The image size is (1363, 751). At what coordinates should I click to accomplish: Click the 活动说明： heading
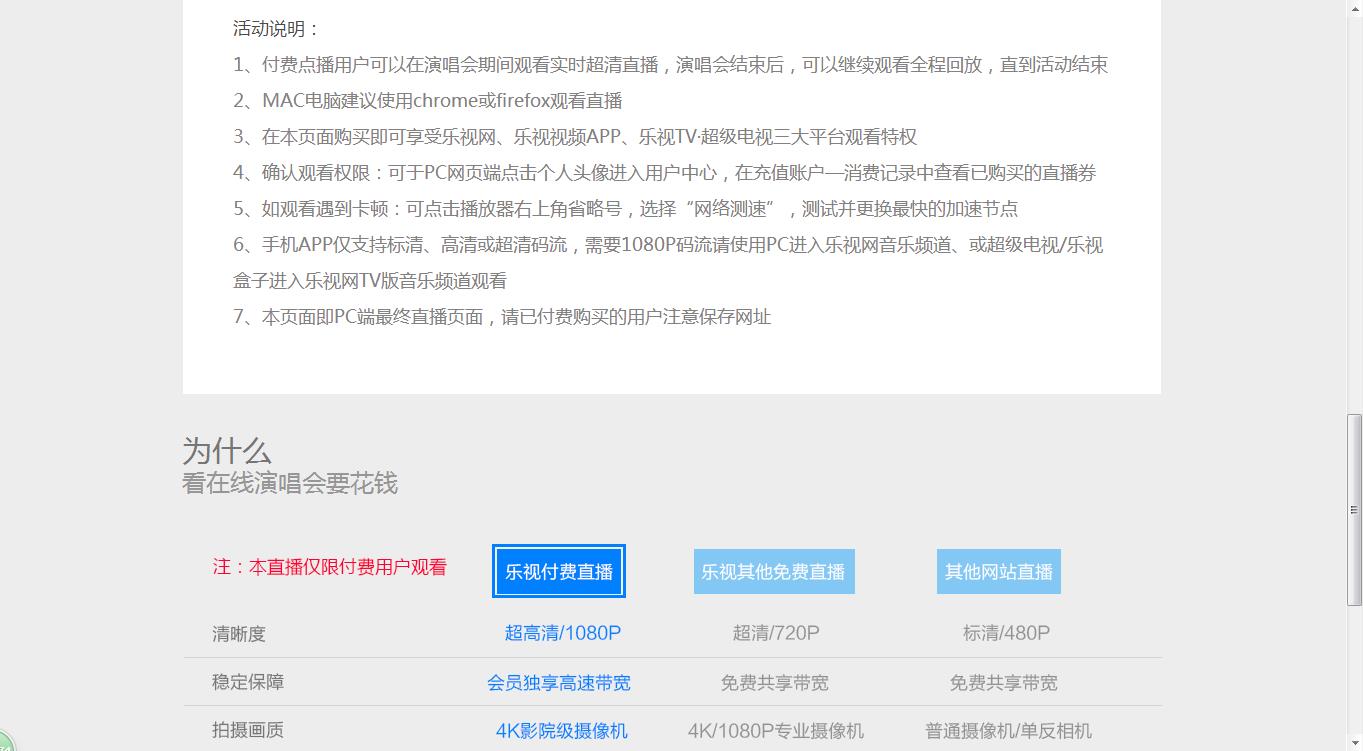tap(277, 29)
